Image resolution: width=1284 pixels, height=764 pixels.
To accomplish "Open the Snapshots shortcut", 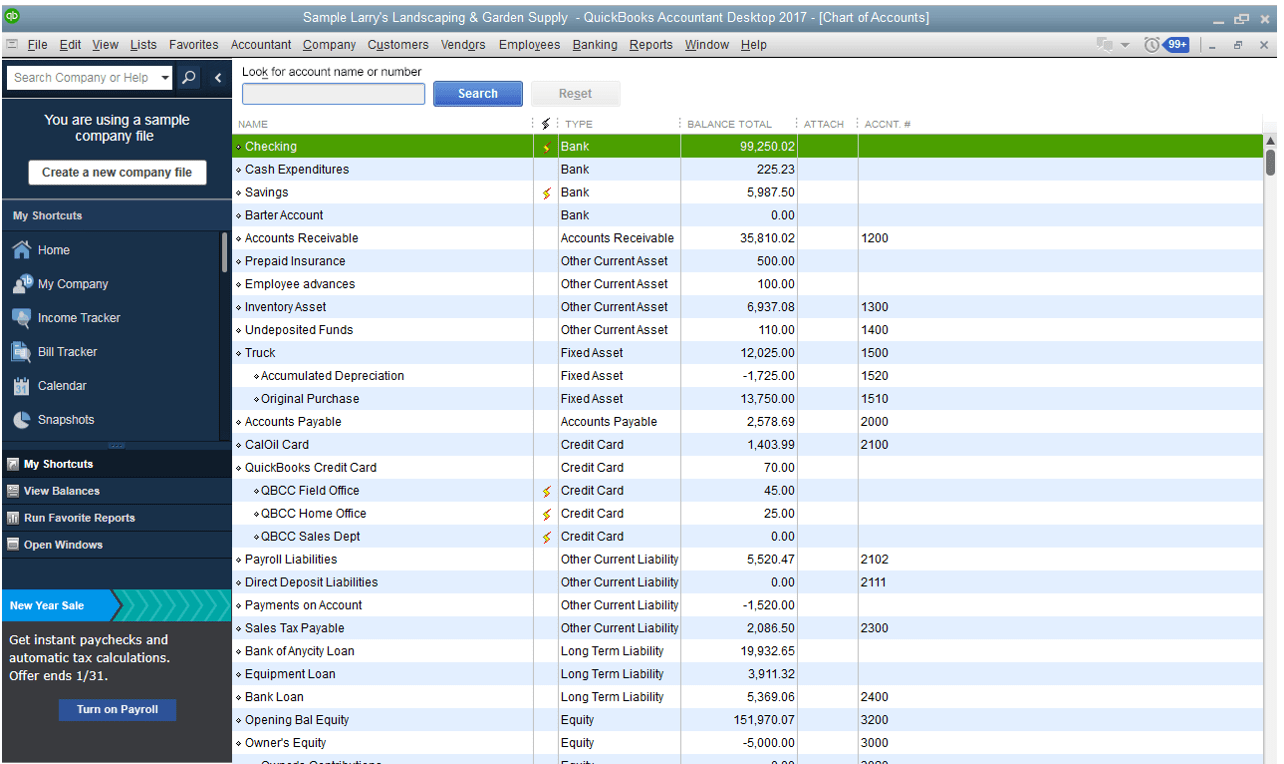I will pyautogui.click(x=65, y=420).
